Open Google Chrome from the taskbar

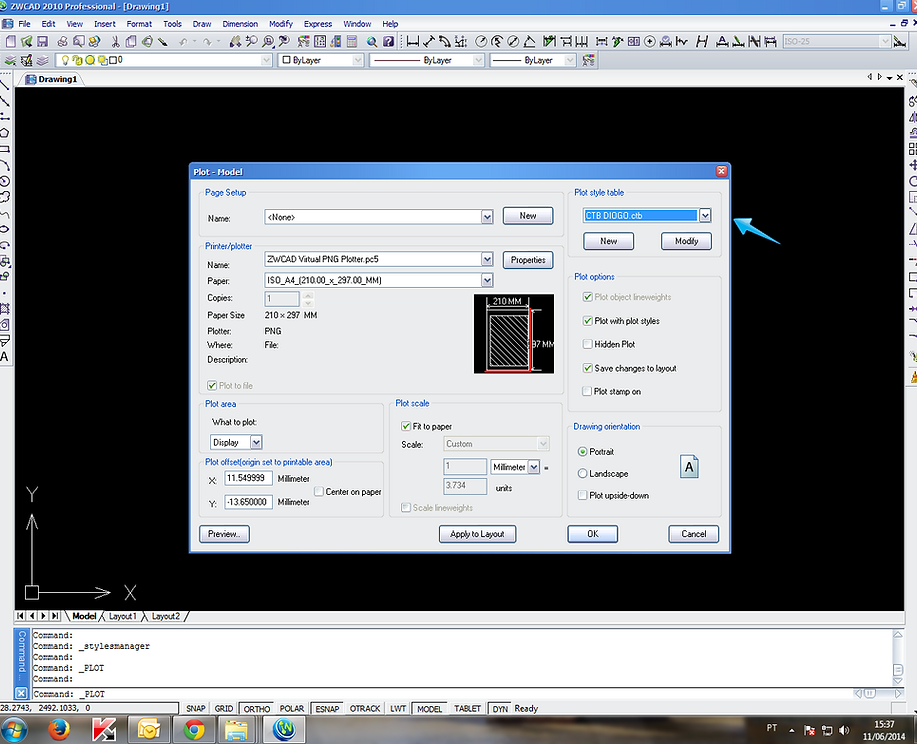point(194,729)
